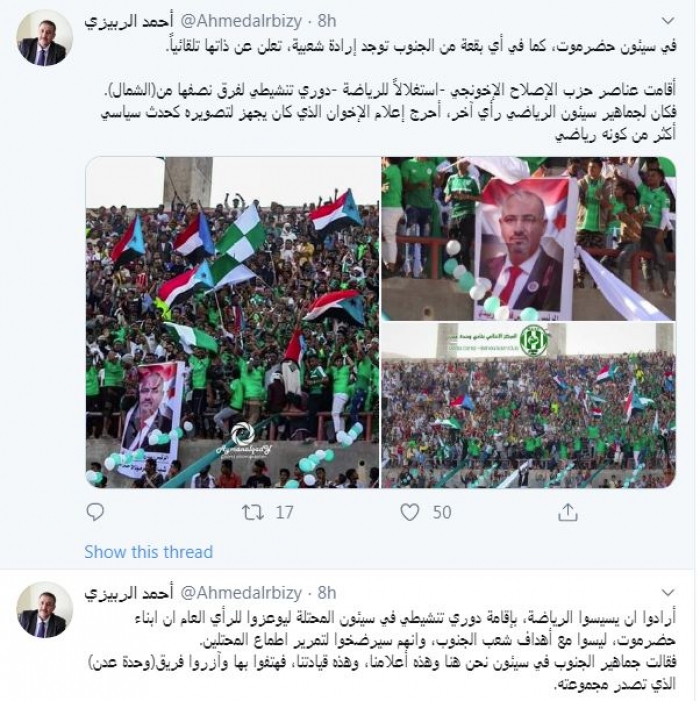Open the bottom-right crowd stadium photo
This screenshot has width=700, height=701.
click(528, 405)
